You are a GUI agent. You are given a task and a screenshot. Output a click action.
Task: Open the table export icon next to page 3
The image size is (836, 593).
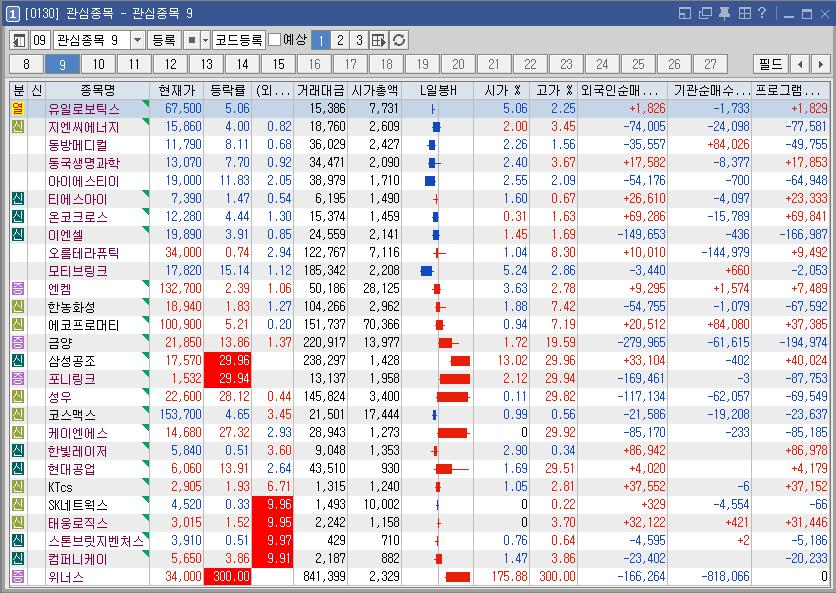point(379,40)
